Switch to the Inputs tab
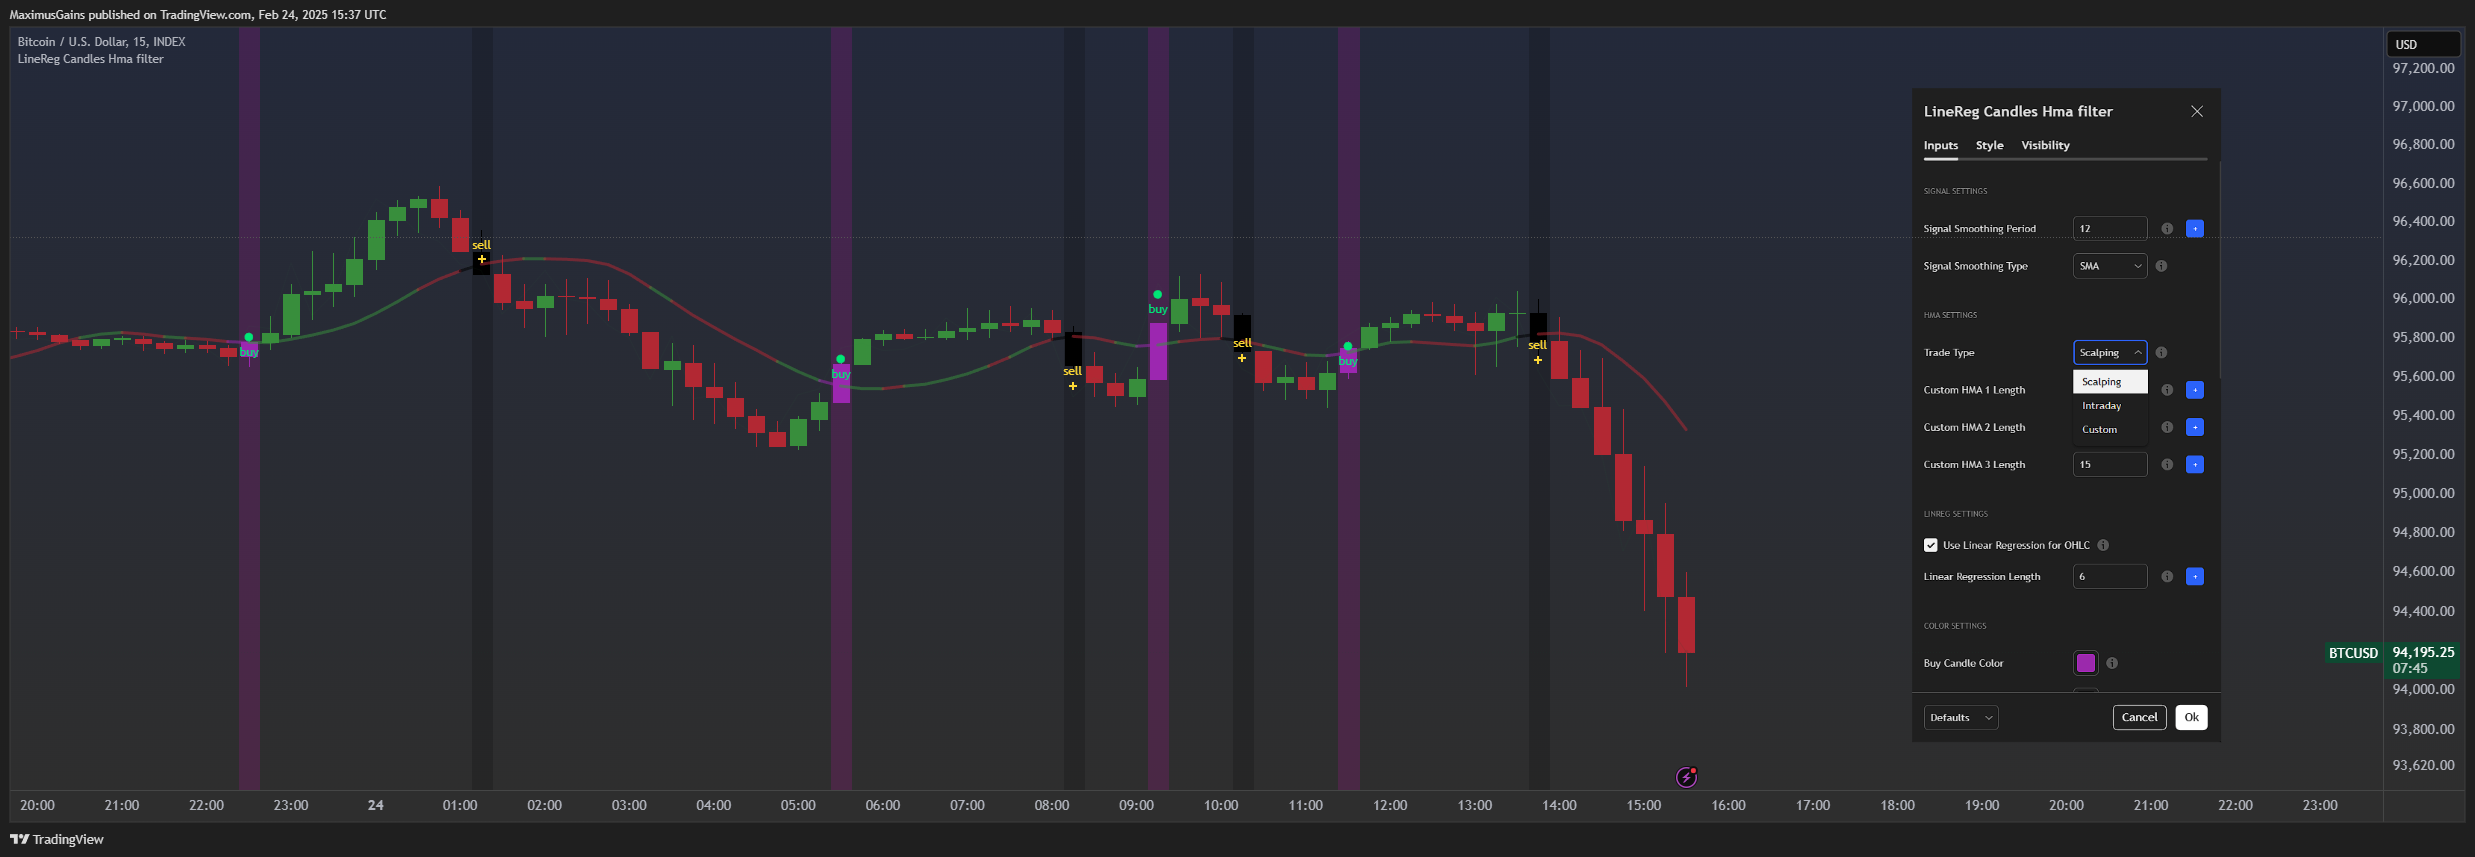 1941,146
